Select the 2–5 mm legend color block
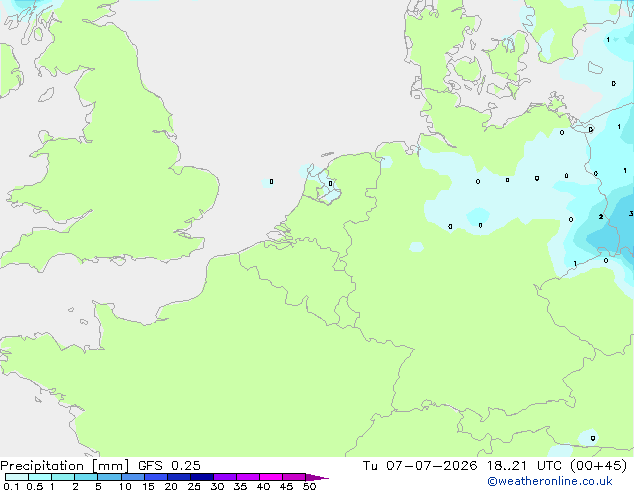This screenshot has width=634, height=490. 86,477
